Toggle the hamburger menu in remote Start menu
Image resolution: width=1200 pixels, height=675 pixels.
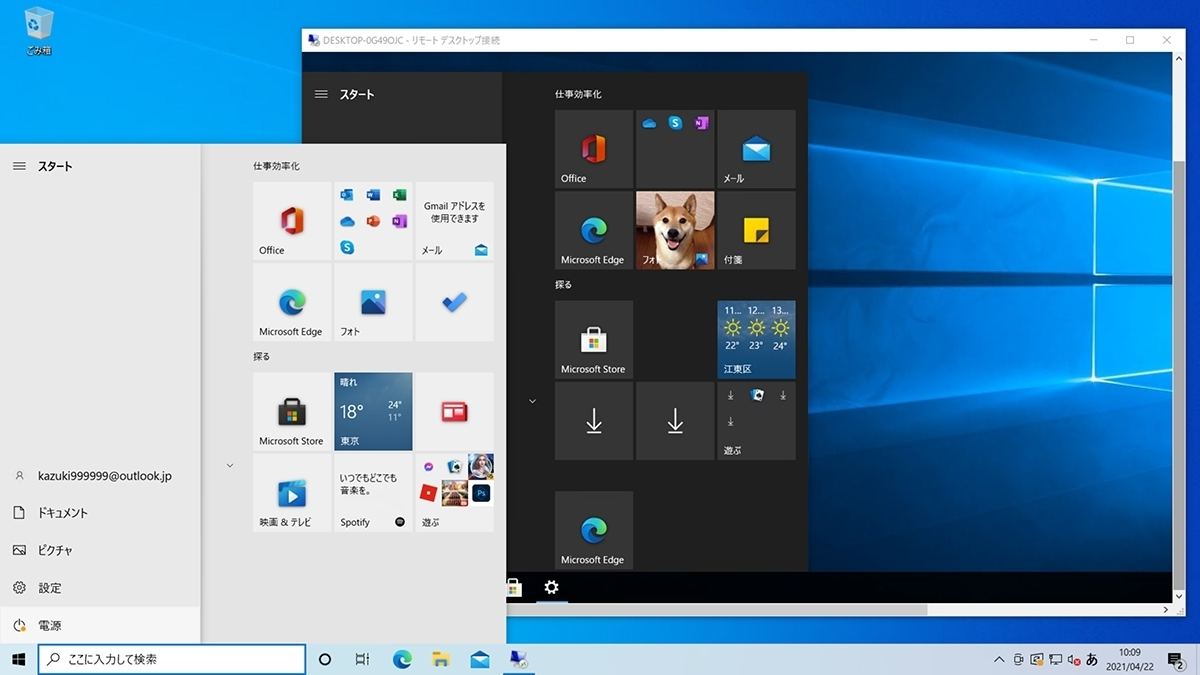click(321, 94)
